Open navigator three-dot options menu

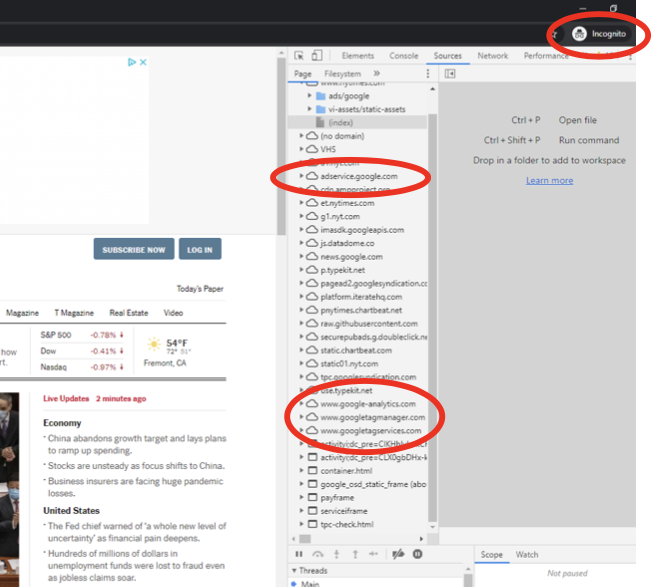pos(428,73)
